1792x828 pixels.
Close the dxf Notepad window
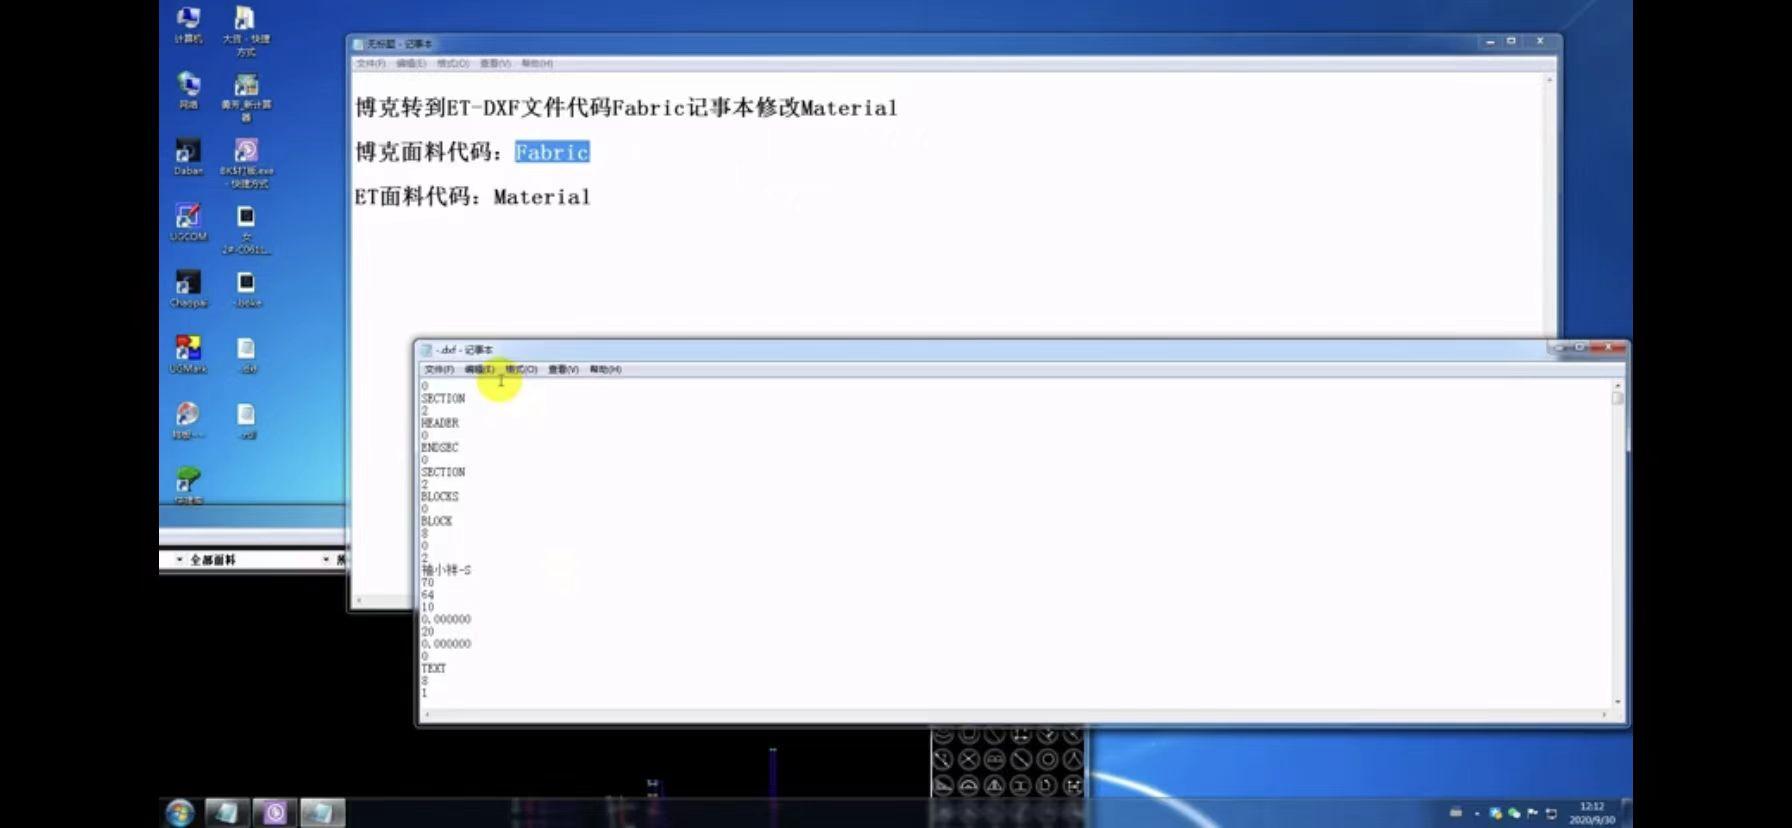tap(1609, 347)
